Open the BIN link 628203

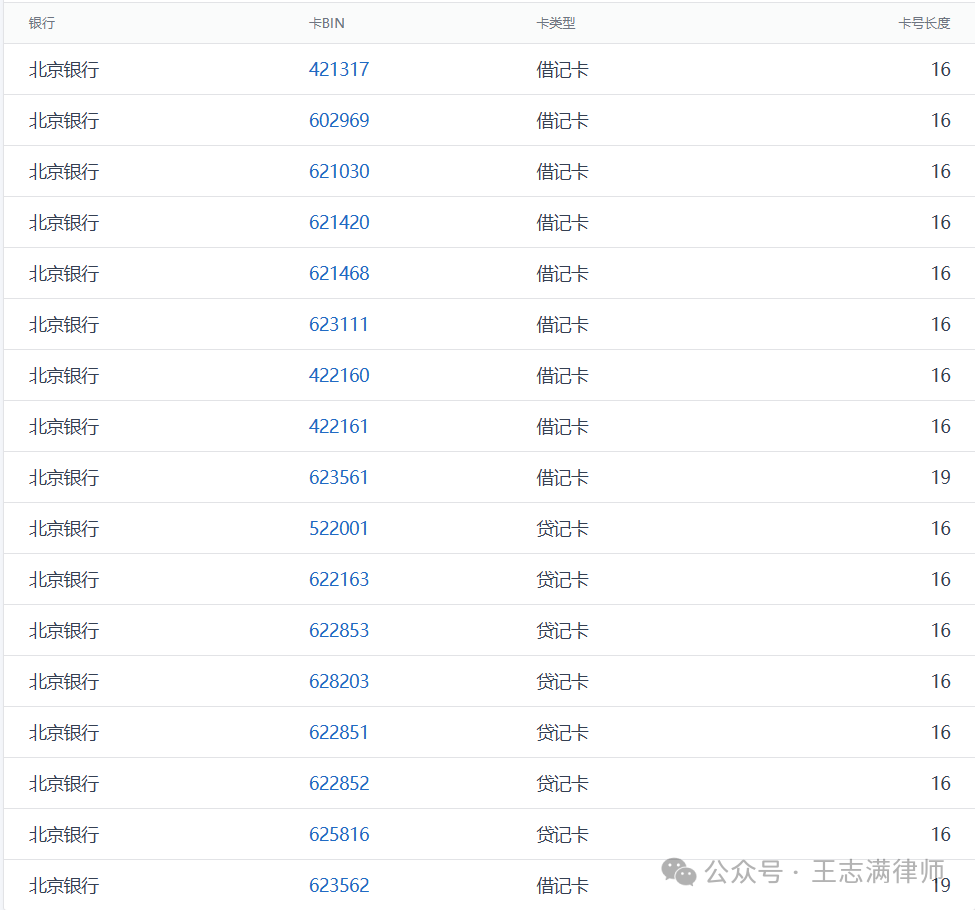[339, 681]
